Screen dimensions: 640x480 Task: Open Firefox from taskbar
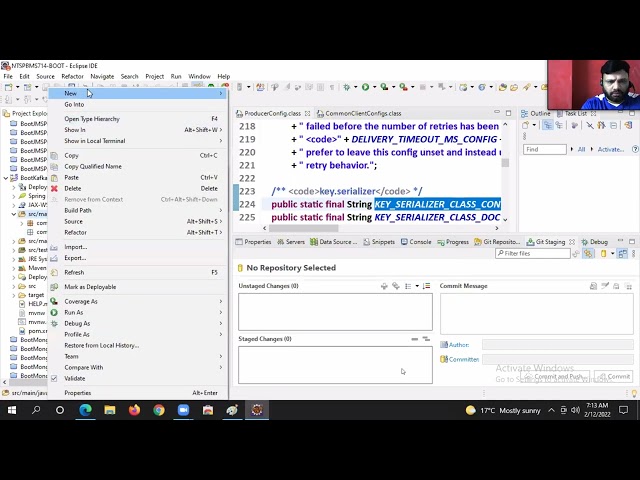[134, 410]
